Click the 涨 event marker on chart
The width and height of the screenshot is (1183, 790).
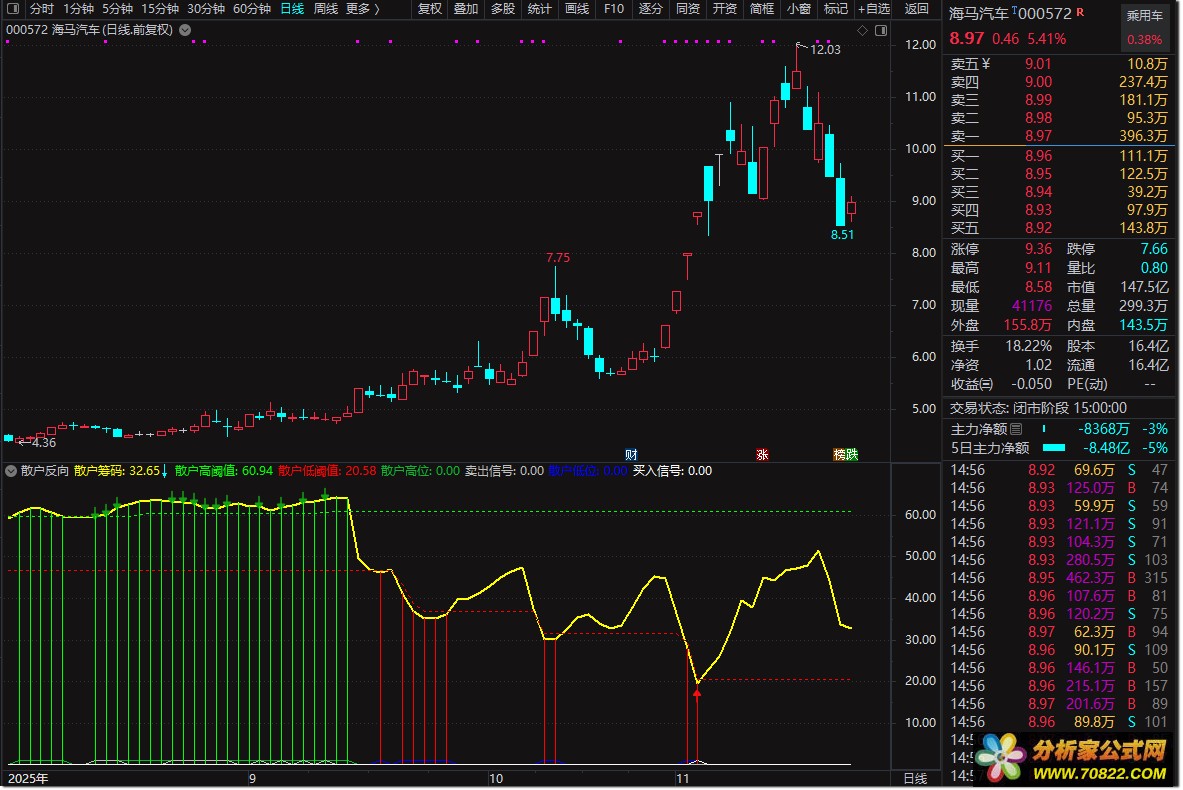point(762,454)
